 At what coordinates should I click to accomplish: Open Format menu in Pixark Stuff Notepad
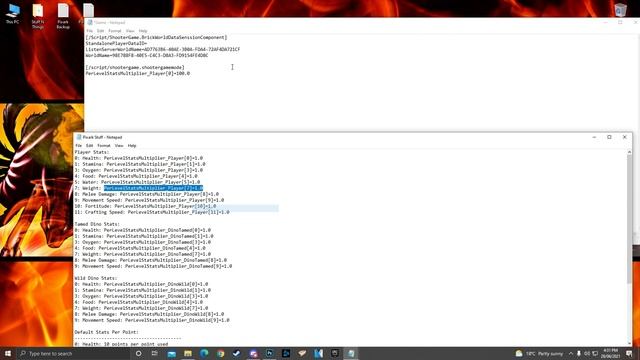[104, 145]
